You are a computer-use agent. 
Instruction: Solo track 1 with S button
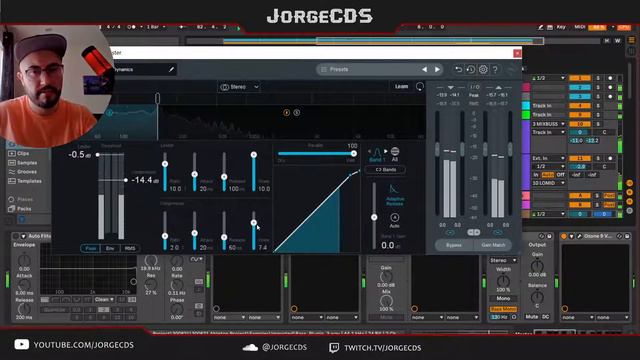point(598,78)
